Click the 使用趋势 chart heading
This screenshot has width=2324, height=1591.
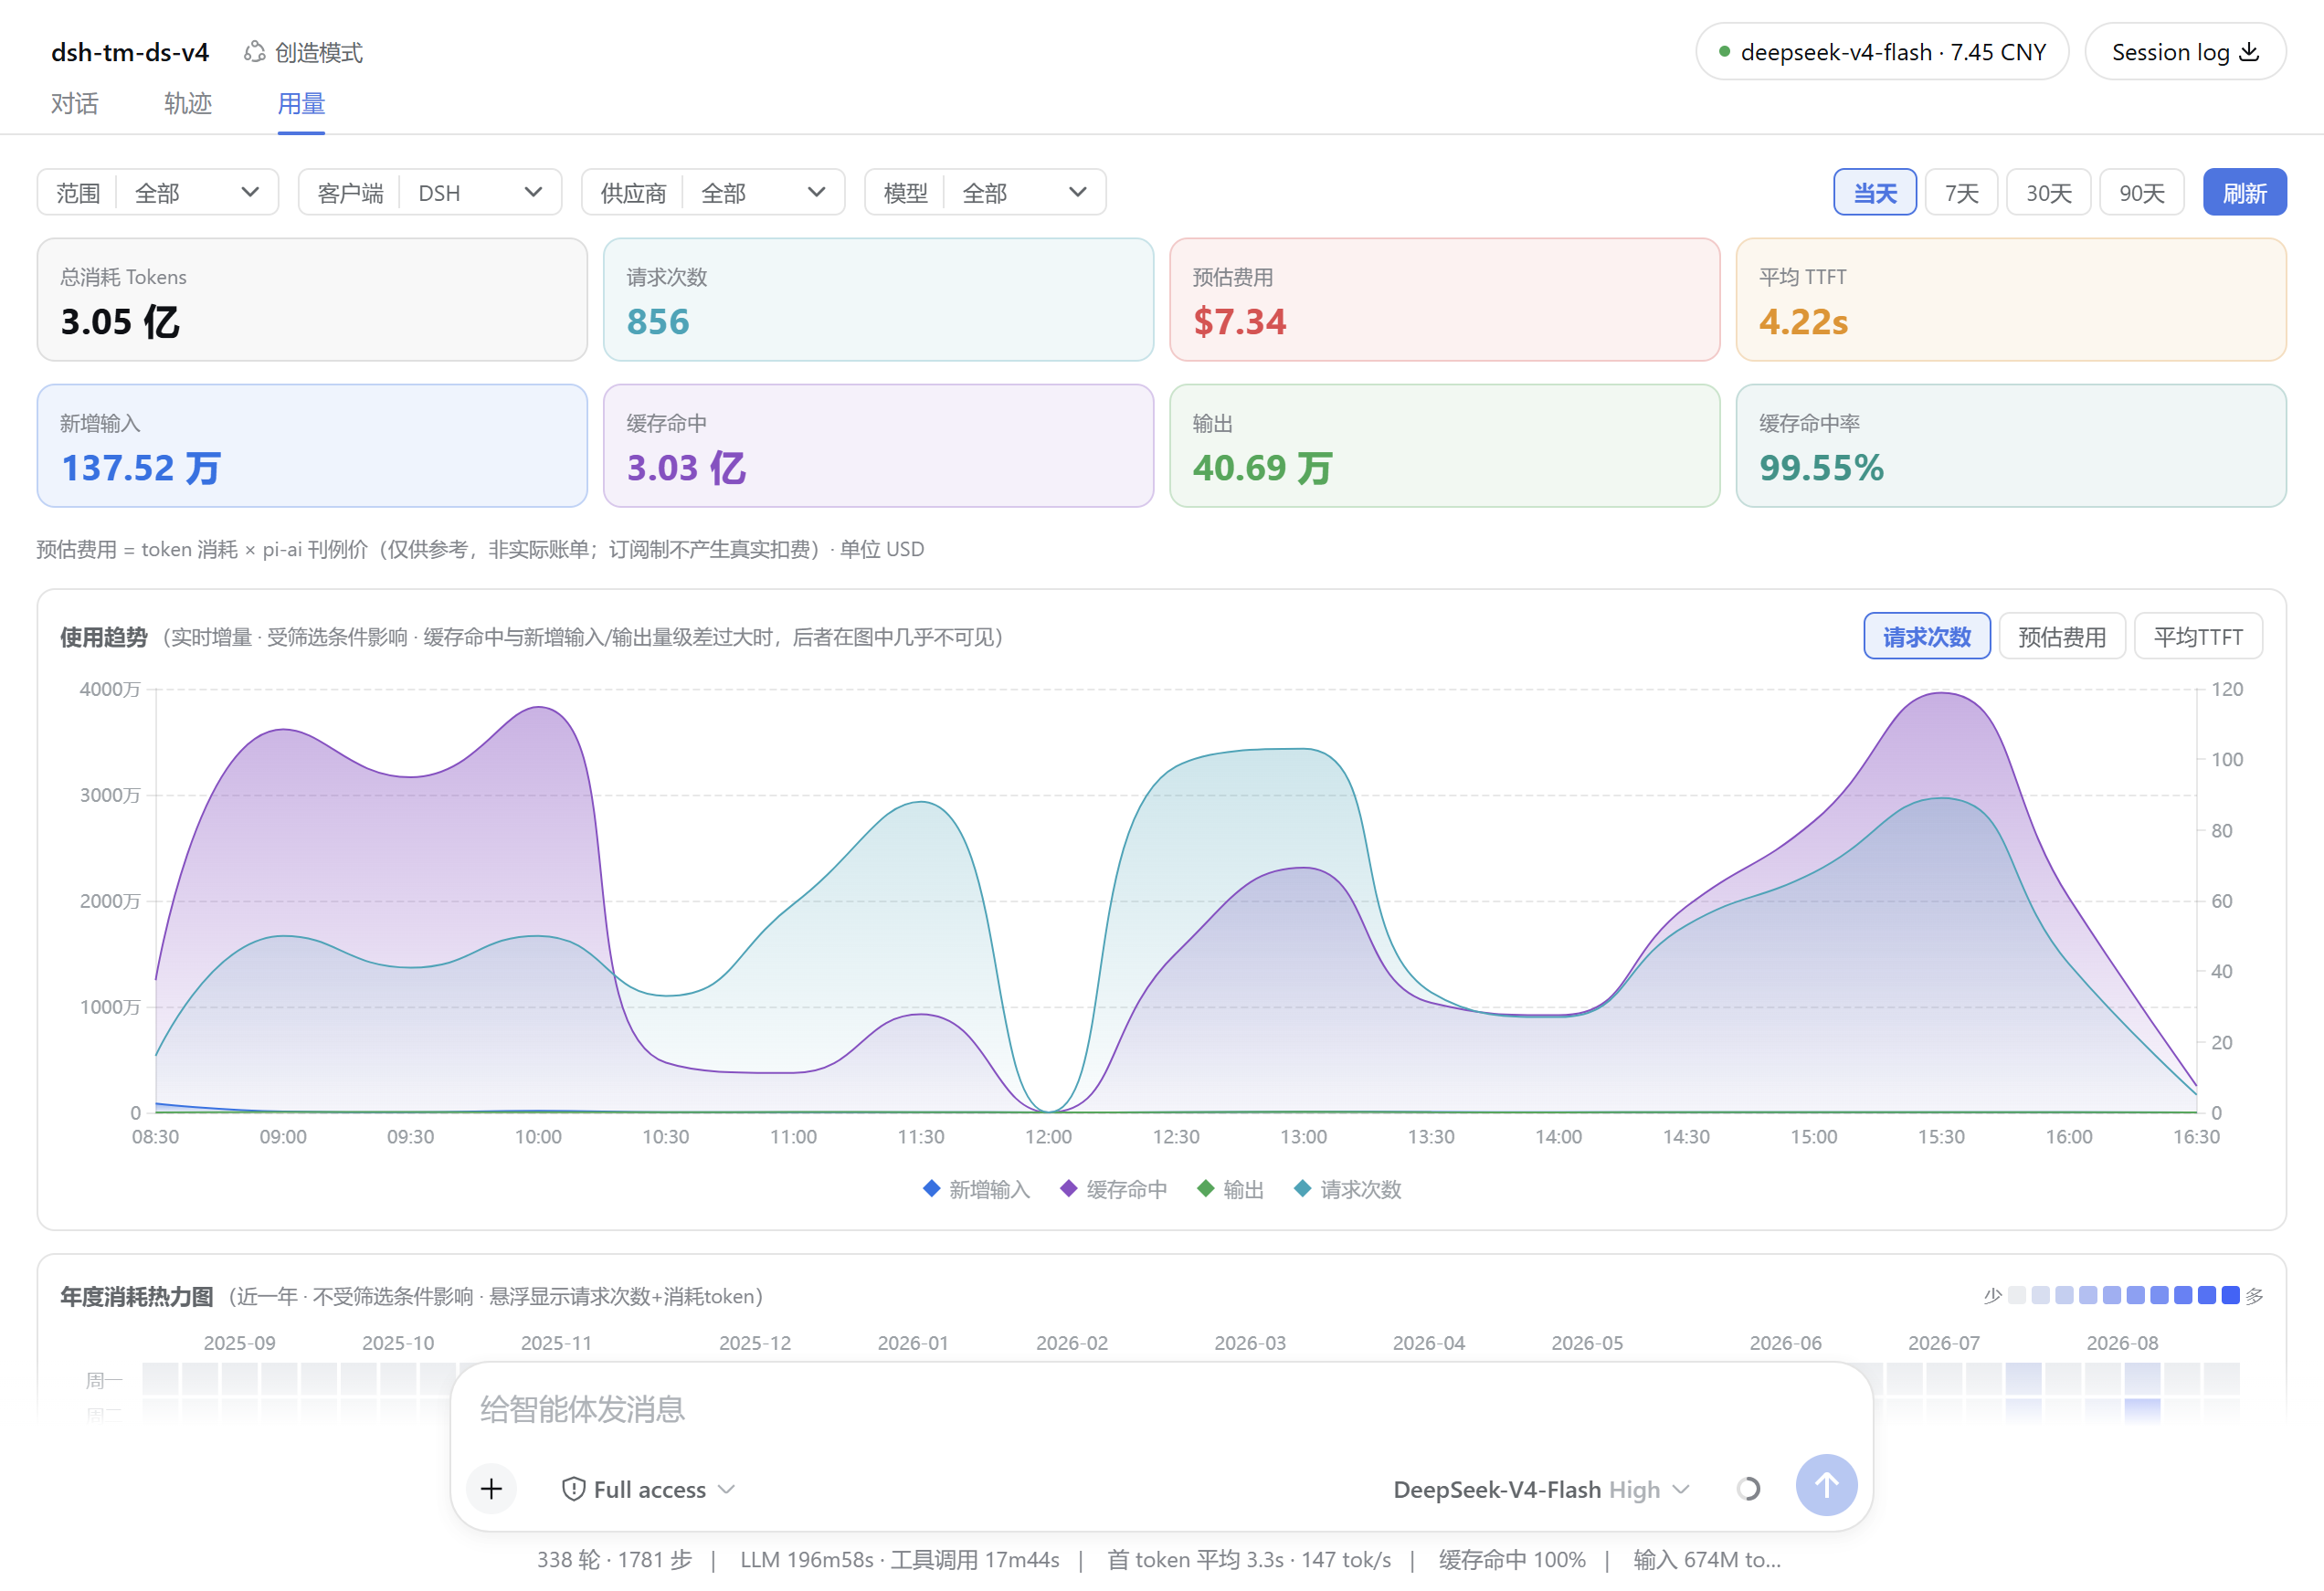(103, 636)
